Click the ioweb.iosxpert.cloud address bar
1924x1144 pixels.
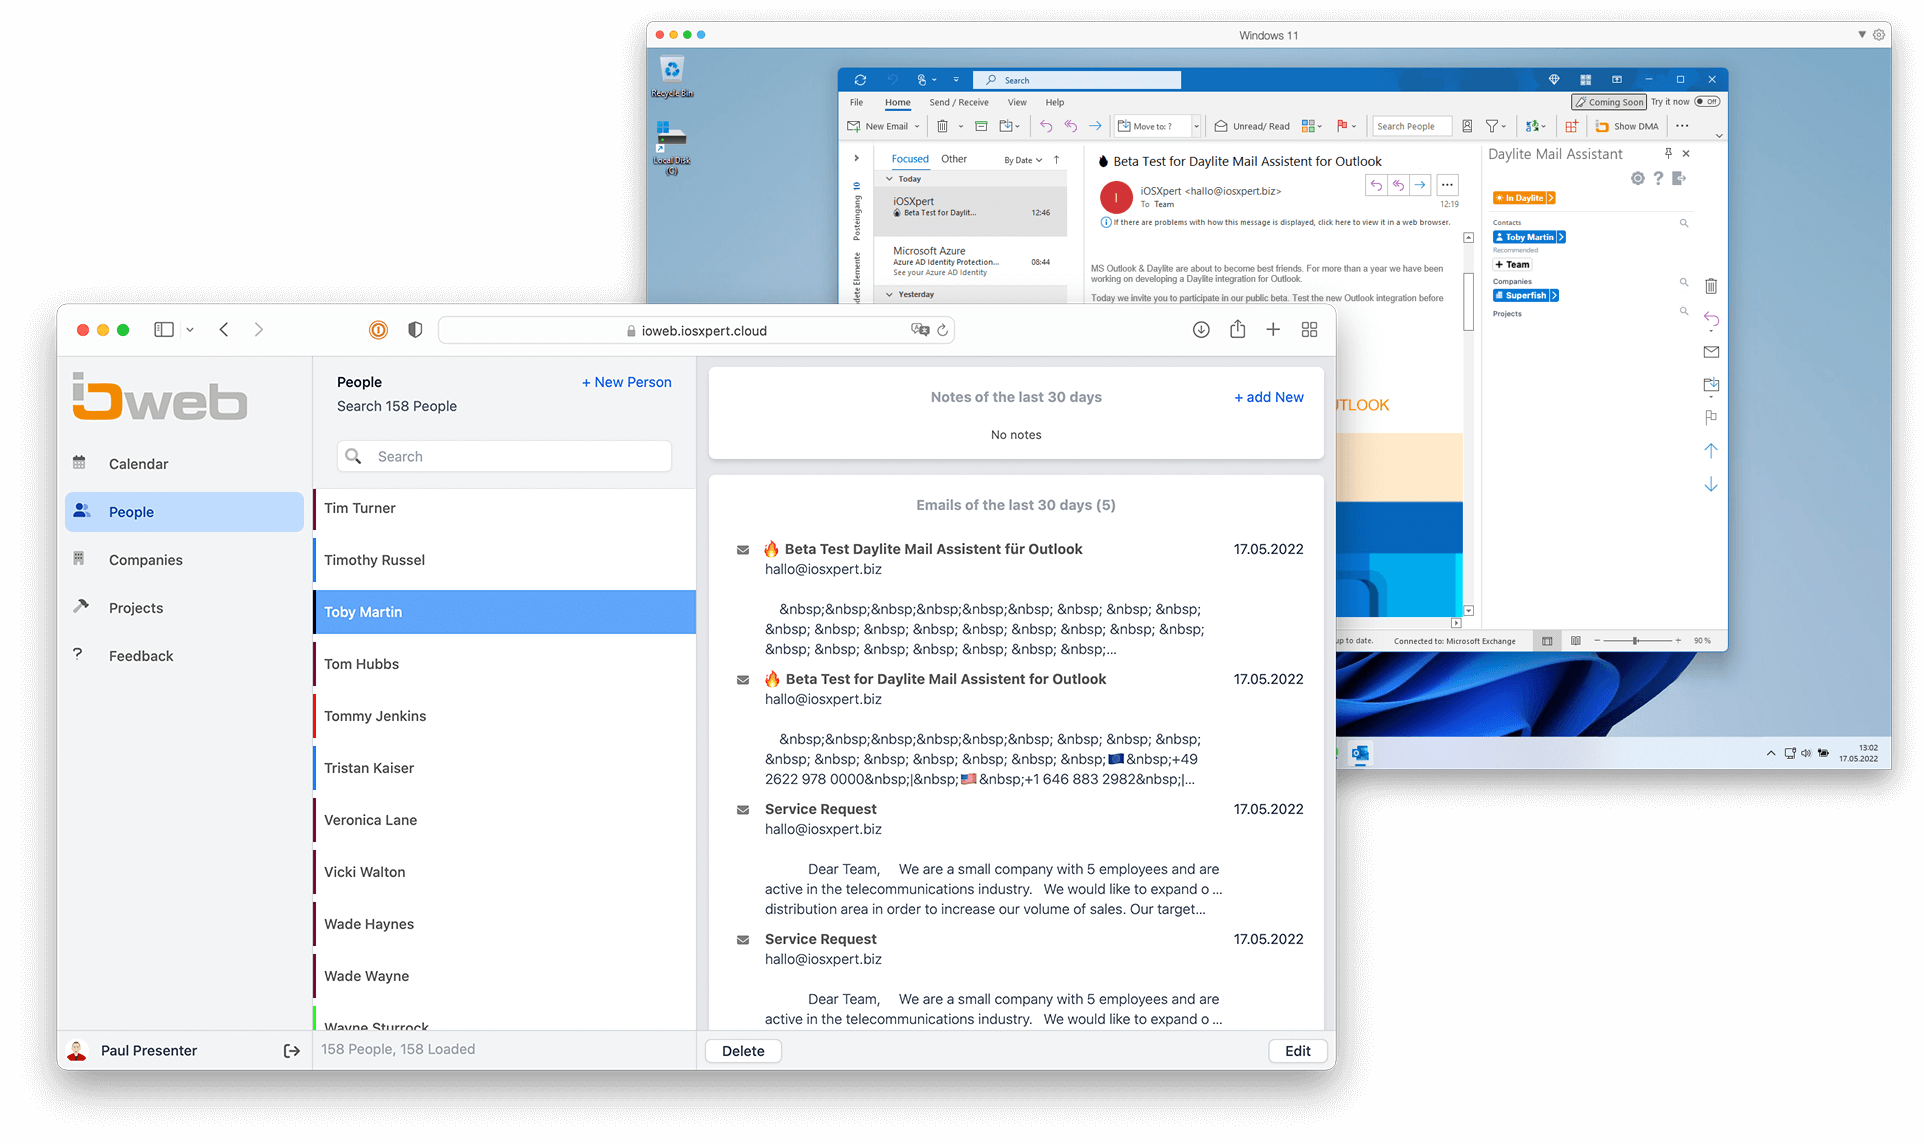pos(696,331)
